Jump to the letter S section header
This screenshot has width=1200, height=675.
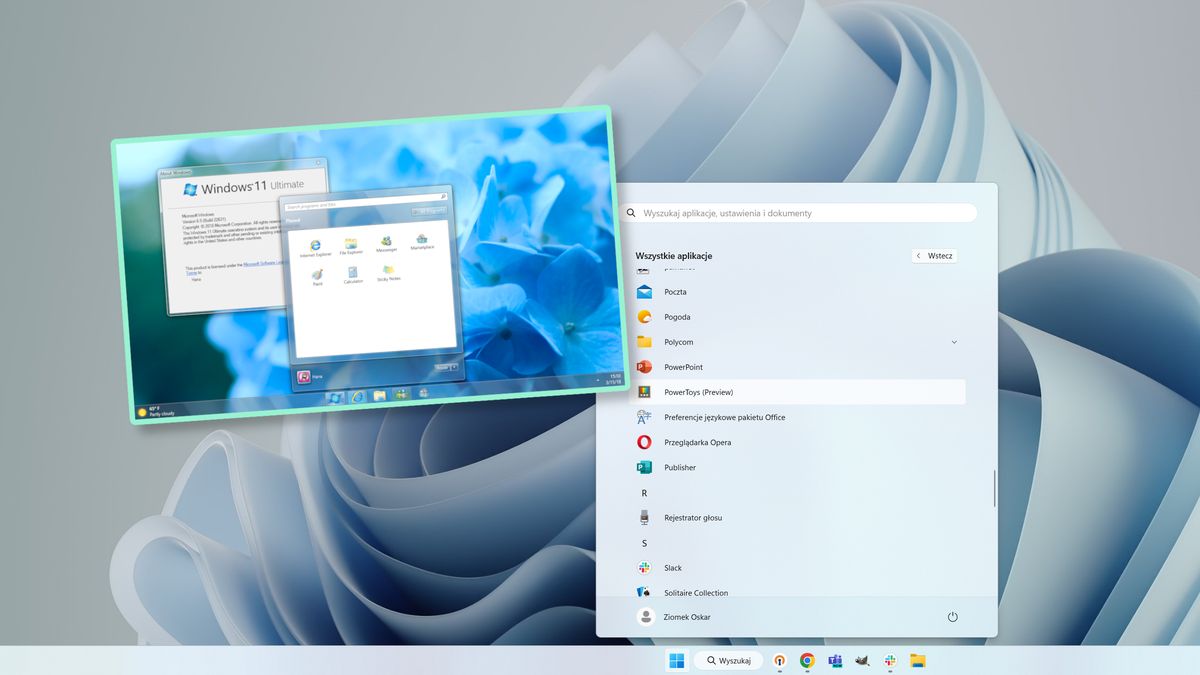coord(645,542)
